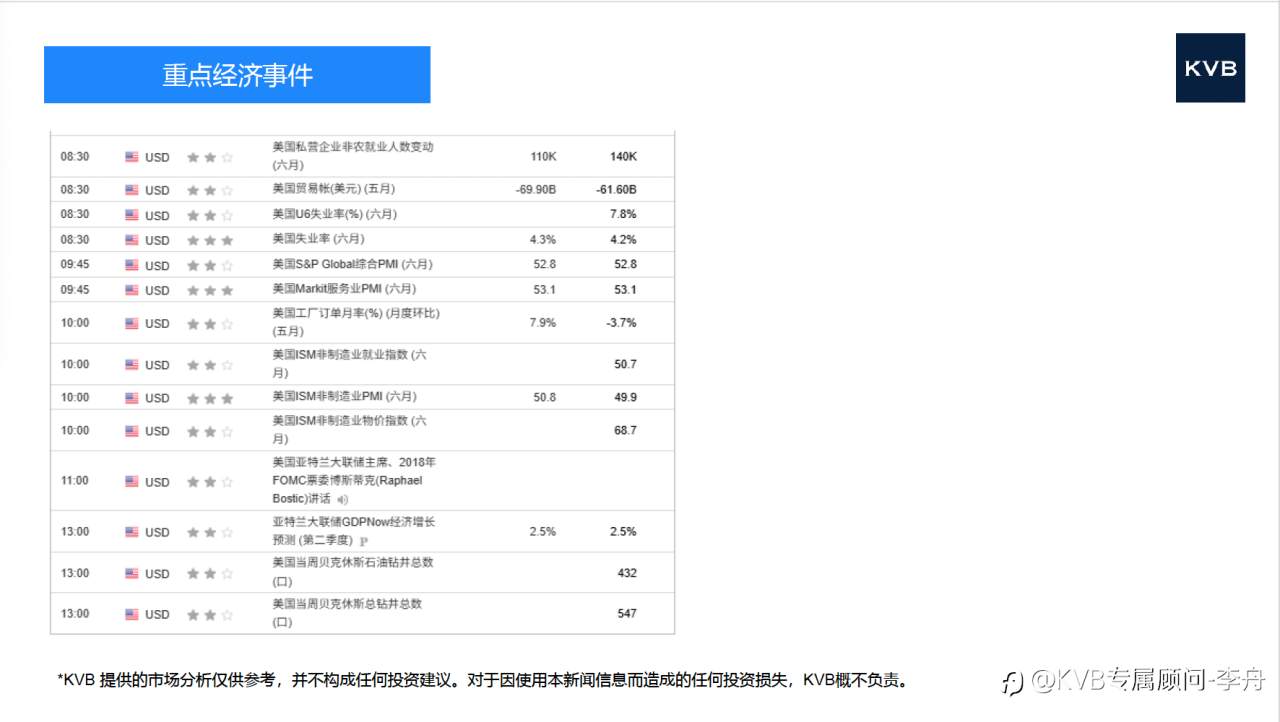Image resolution: width=1280 pixels, height=722 pixels.
Task: Click the P icon after 预测 (第二季度)
Action: [x=364, y=541]
